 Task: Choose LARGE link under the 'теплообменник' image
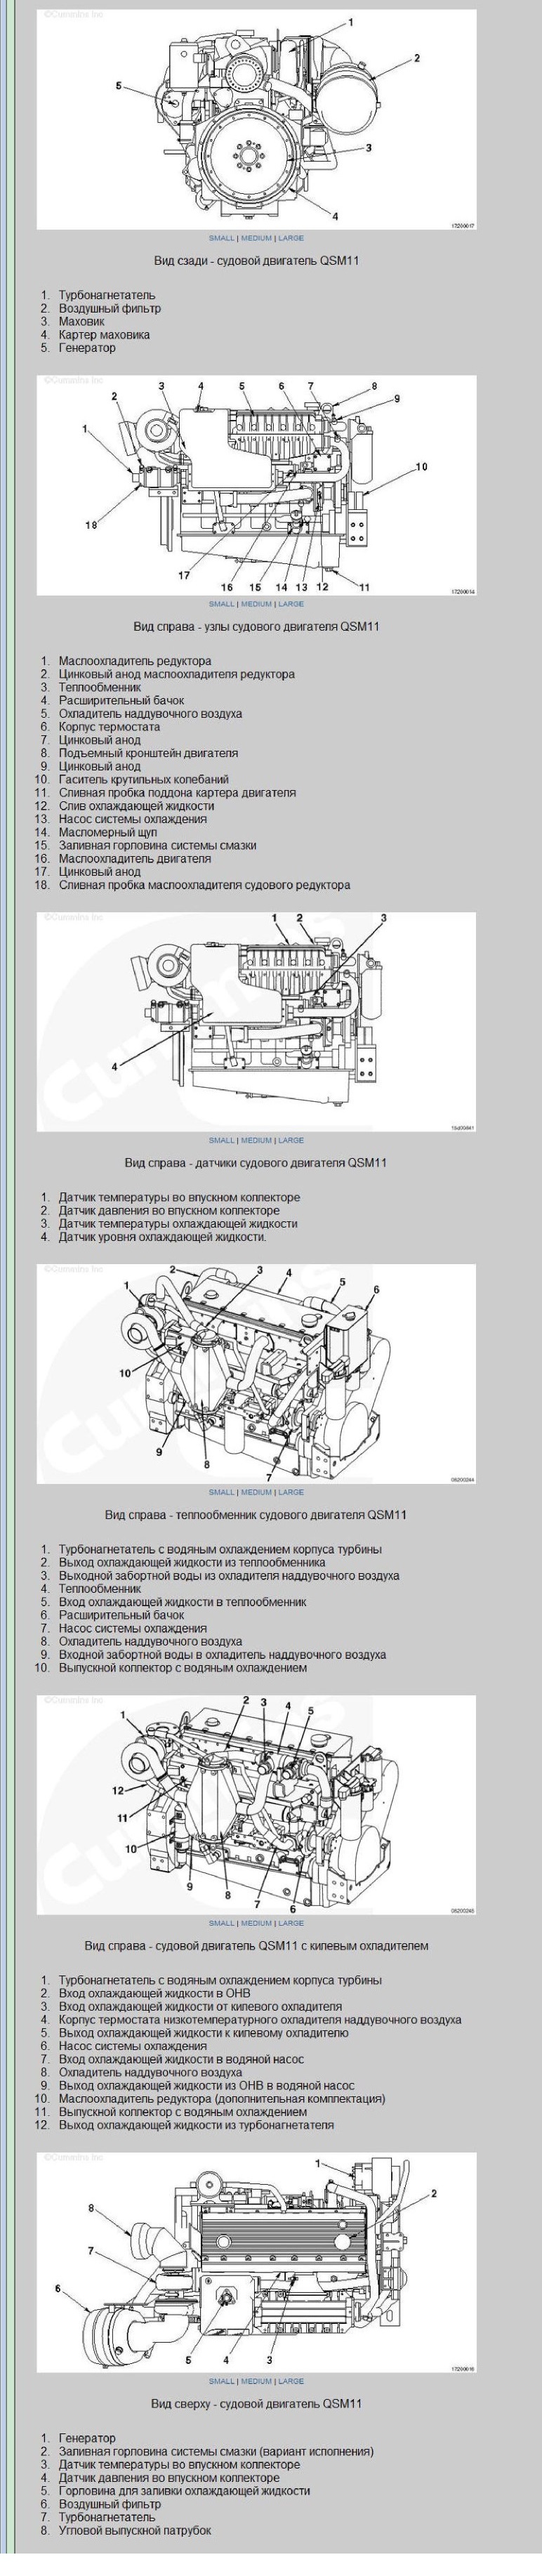(x=291, y=1492)
